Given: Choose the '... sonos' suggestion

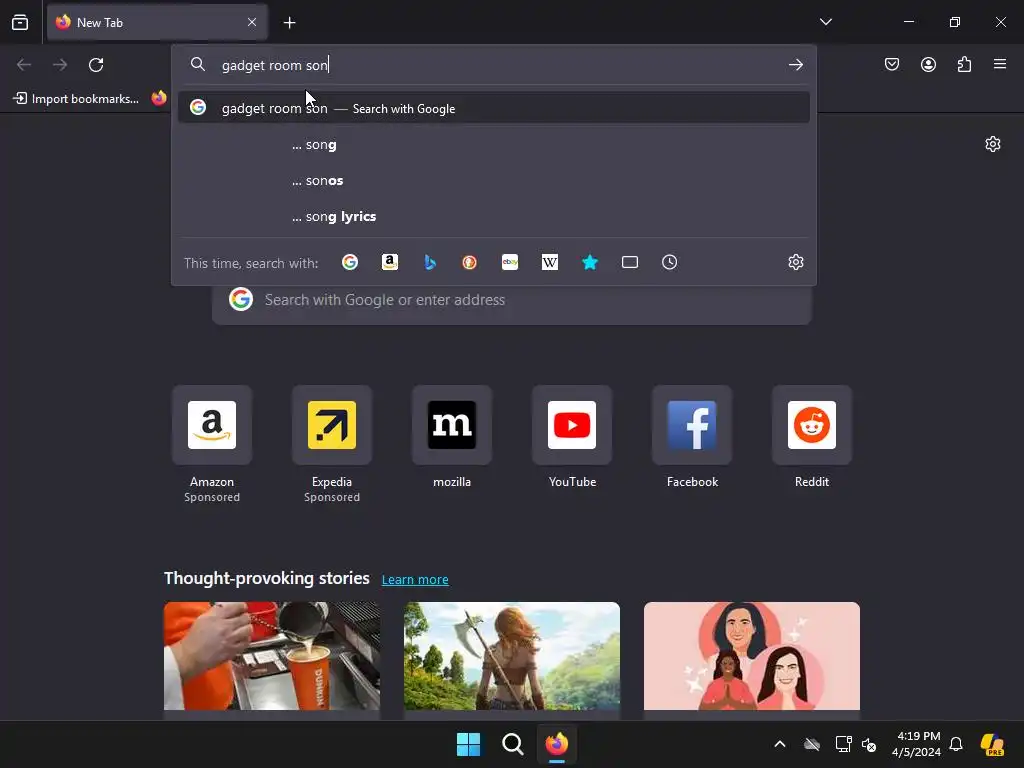Looking at the screenshot, I should pos(494,180).
